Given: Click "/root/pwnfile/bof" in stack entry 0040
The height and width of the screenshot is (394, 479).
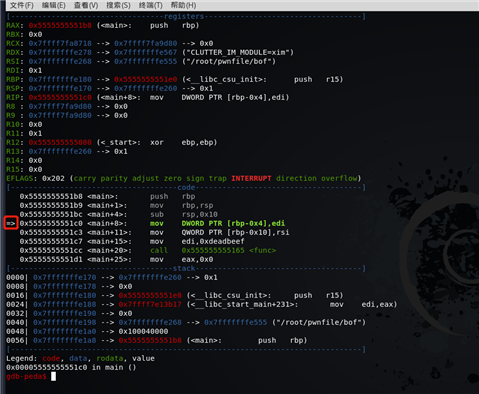Looking at the screenshot, I should click(319, 323).
